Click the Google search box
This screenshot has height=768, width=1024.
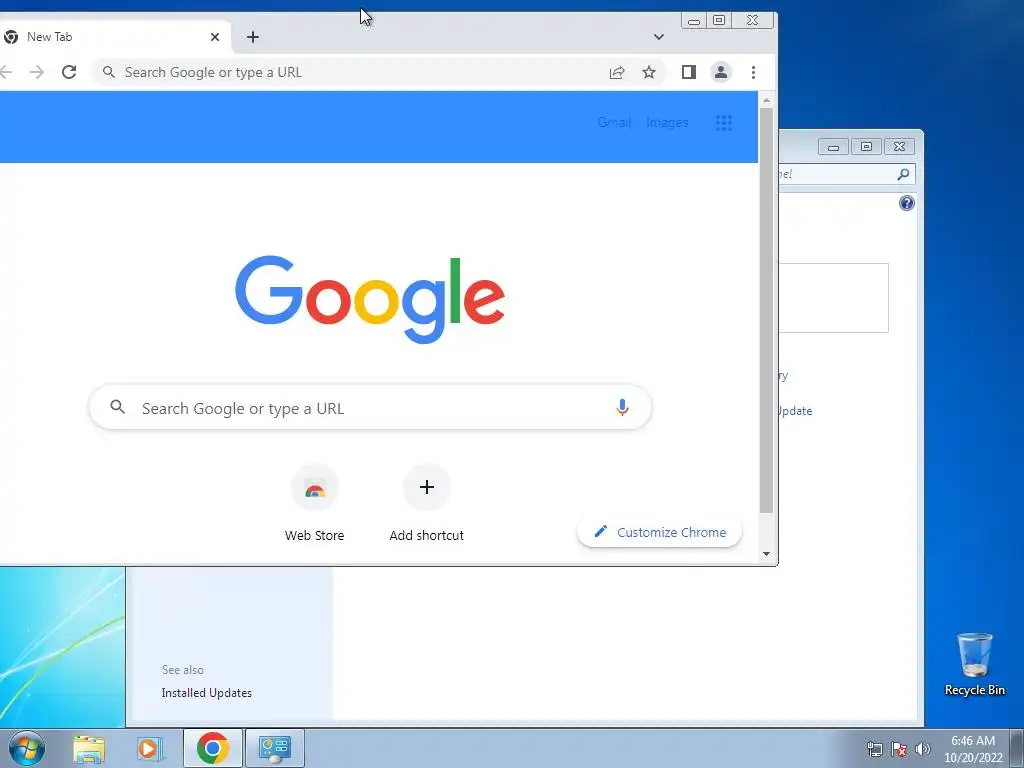click(370, 408)
